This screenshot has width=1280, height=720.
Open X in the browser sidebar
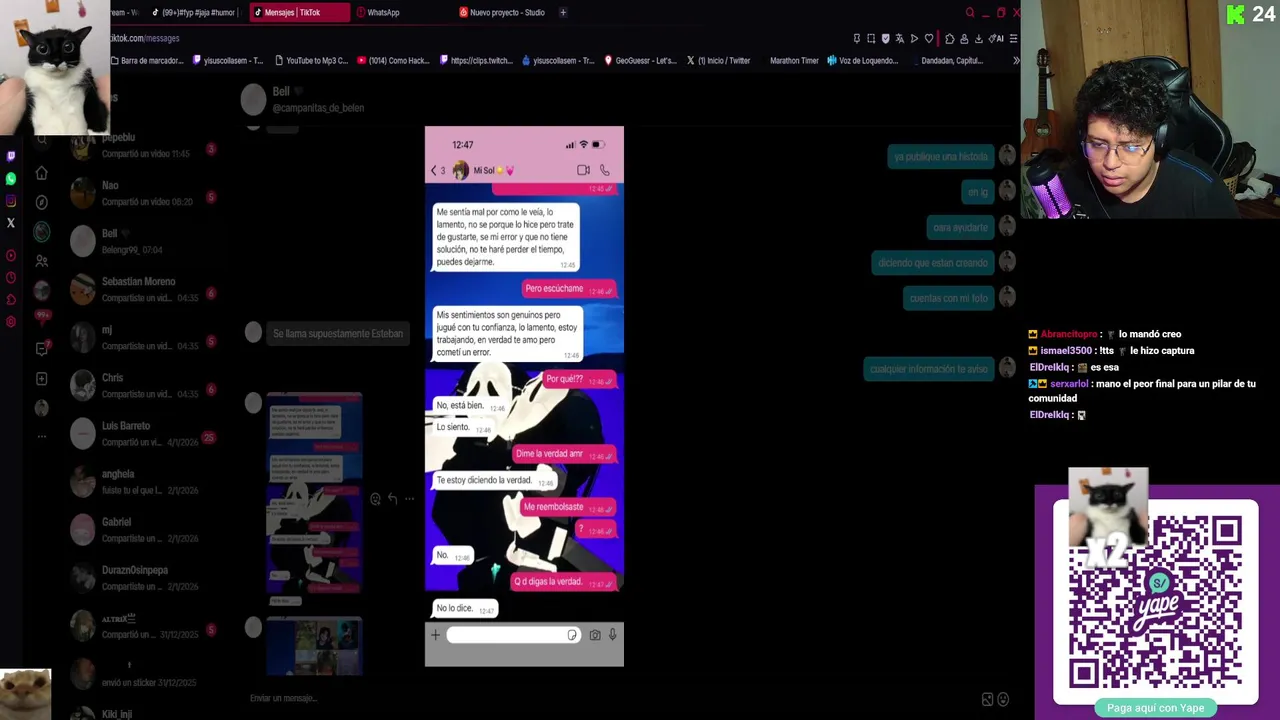click(11, 223)
